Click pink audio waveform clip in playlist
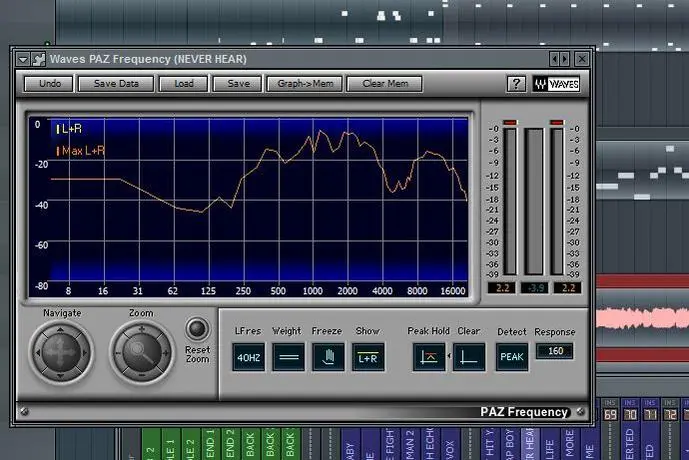The height and width of the screenshot is (460, 689). (x=642, y=318)
